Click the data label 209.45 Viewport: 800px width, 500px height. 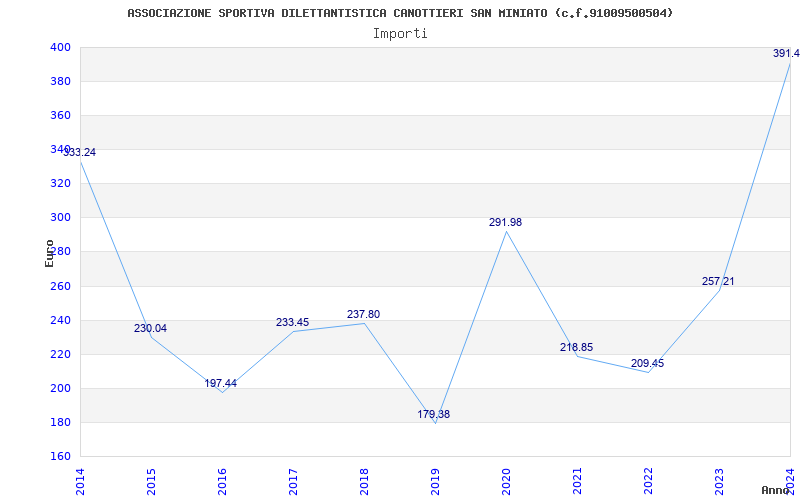click(647, 363)
